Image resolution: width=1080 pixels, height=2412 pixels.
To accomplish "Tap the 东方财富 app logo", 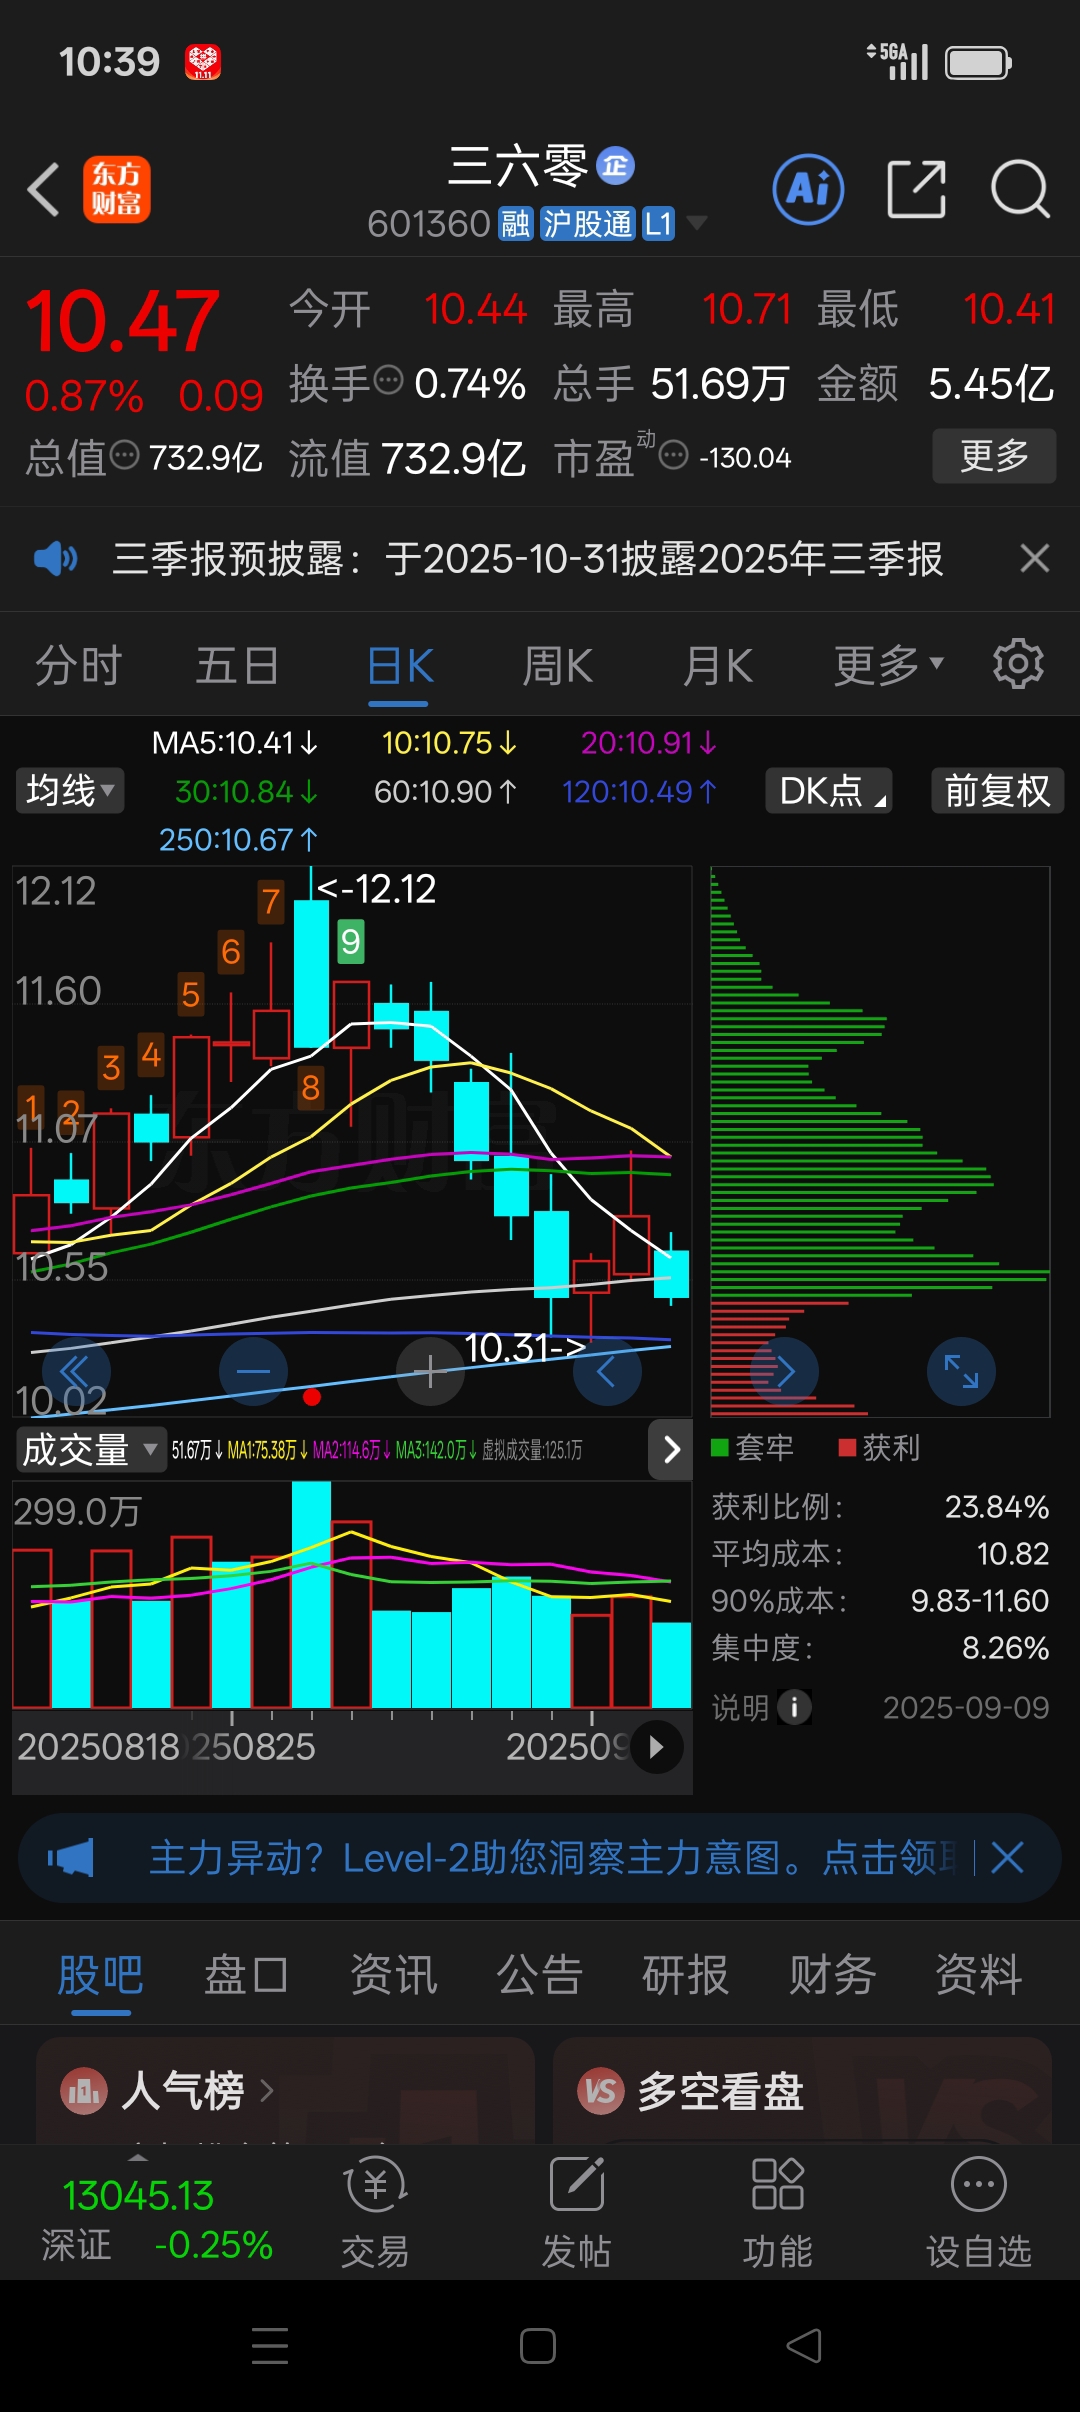I will [117, 189].
